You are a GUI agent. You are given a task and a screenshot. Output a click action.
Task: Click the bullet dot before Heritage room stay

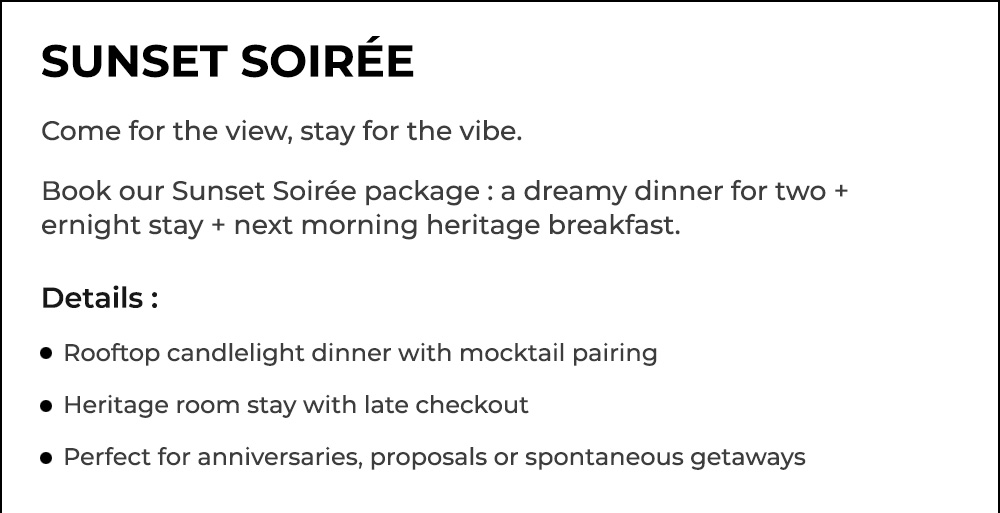46,406
